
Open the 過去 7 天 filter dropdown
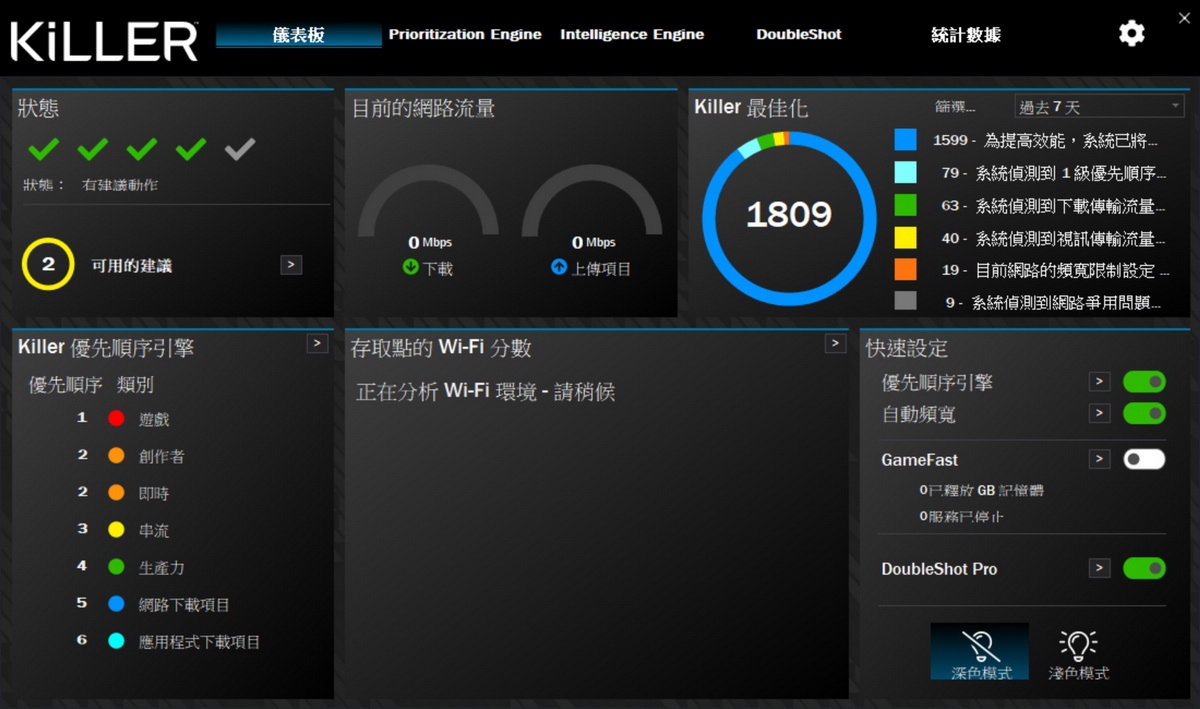(x=1098, y=107)
